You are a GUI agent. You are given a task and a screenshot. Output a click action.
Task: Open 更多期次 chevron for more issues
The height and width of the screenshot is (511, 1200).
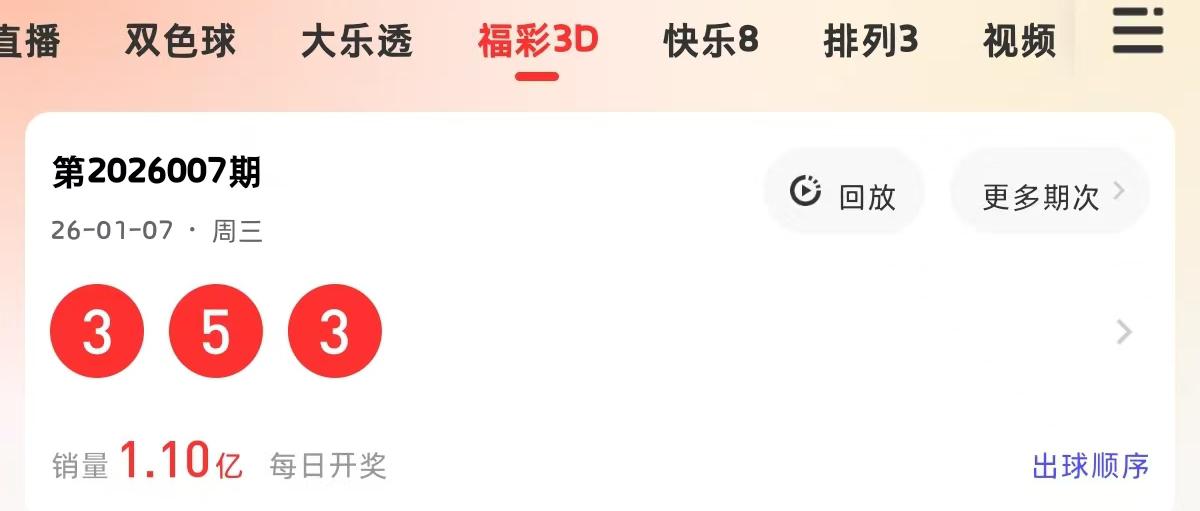tap(1120, 191)
